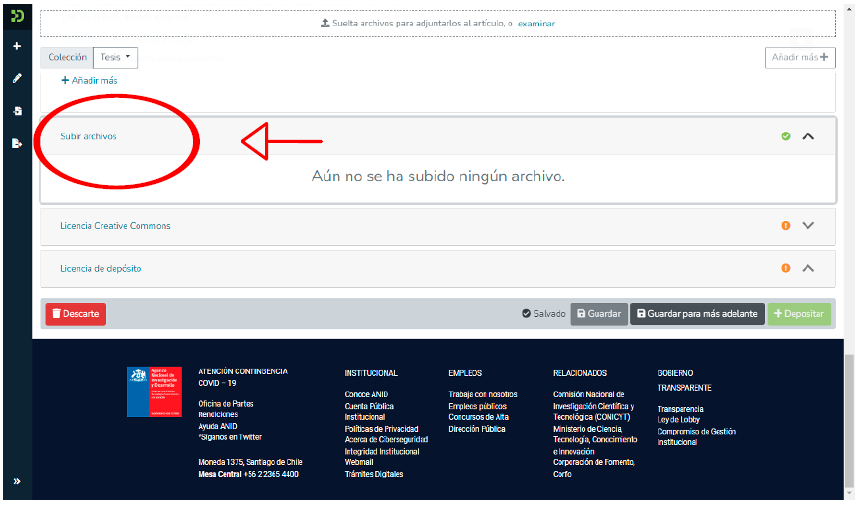Open the Compromiso de Gestión Institucional link
This screenshot has width=860, height=505.
[x=697, y=437]
